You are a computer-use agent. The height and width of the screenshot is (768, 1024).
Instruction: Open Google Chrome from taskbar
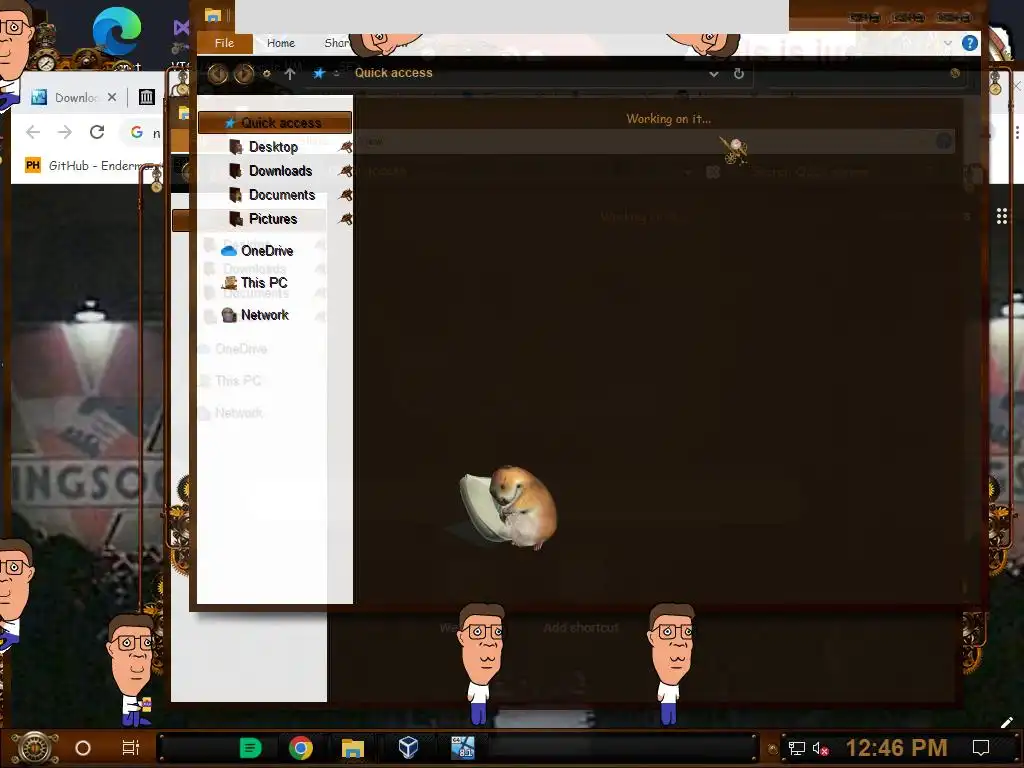pyautogui.click(x=300, y=748)
